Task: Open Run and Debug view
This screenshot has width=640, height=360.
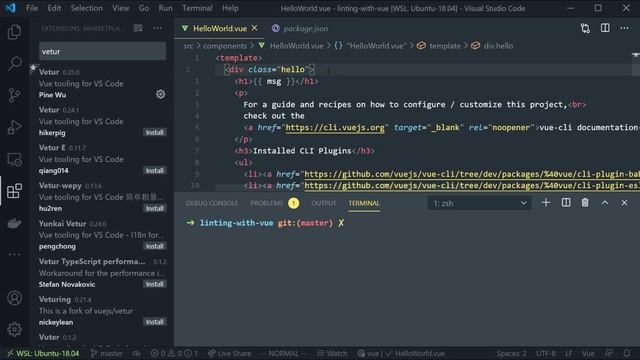Action: pos(14,127)
